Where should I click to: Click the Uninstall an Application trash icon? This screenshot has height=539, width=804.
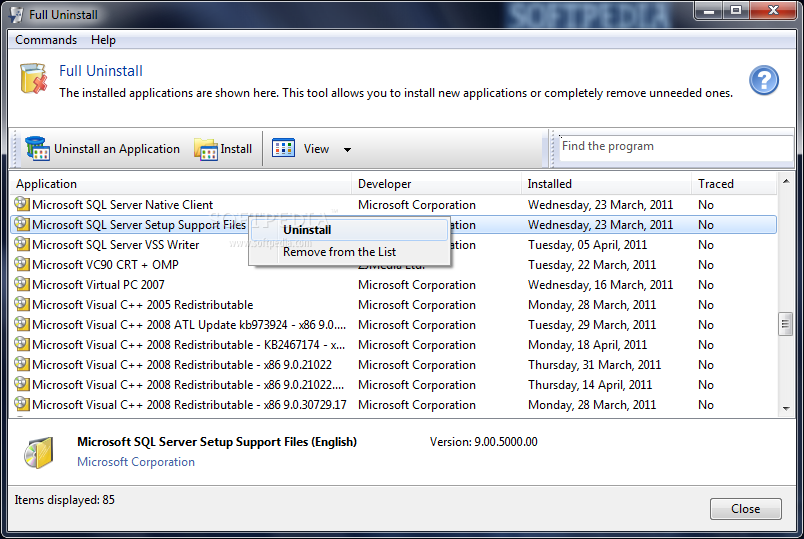coord(37,149)
